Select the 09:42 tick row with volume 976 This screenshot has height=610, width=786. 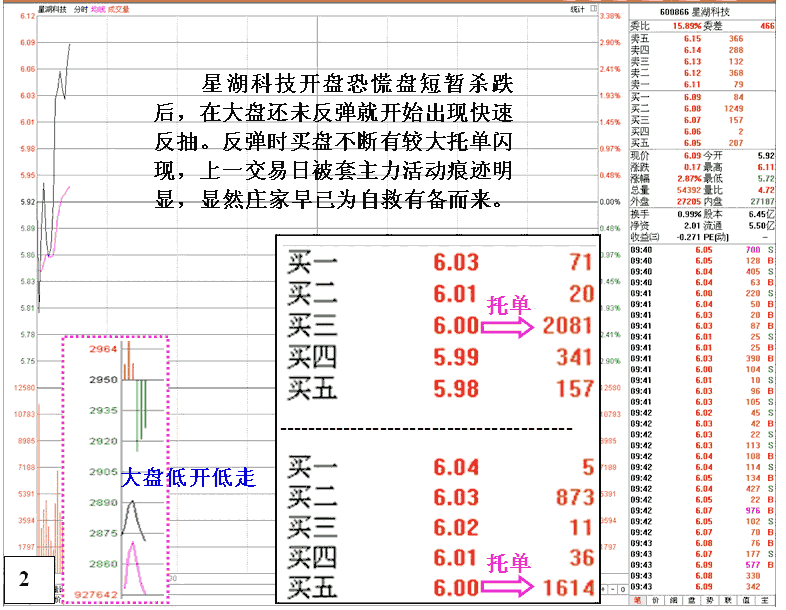702,511
